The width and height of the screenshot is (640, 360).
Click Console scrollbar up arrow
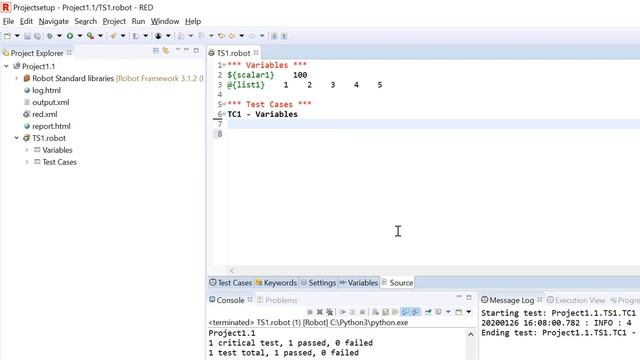point(471,335)
